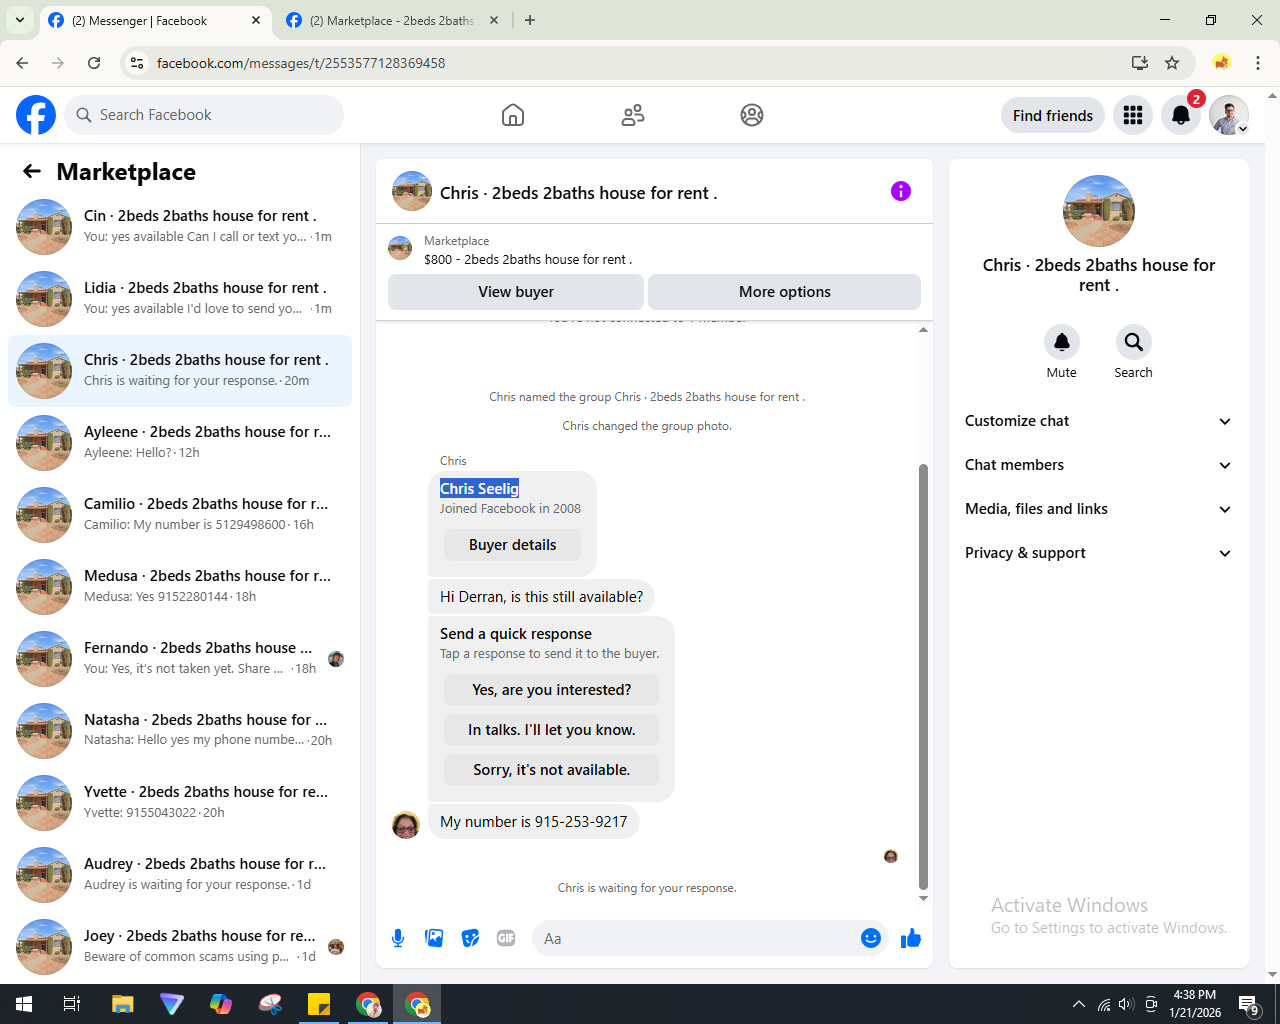Open the Fernando conversation

coord(180,659)
